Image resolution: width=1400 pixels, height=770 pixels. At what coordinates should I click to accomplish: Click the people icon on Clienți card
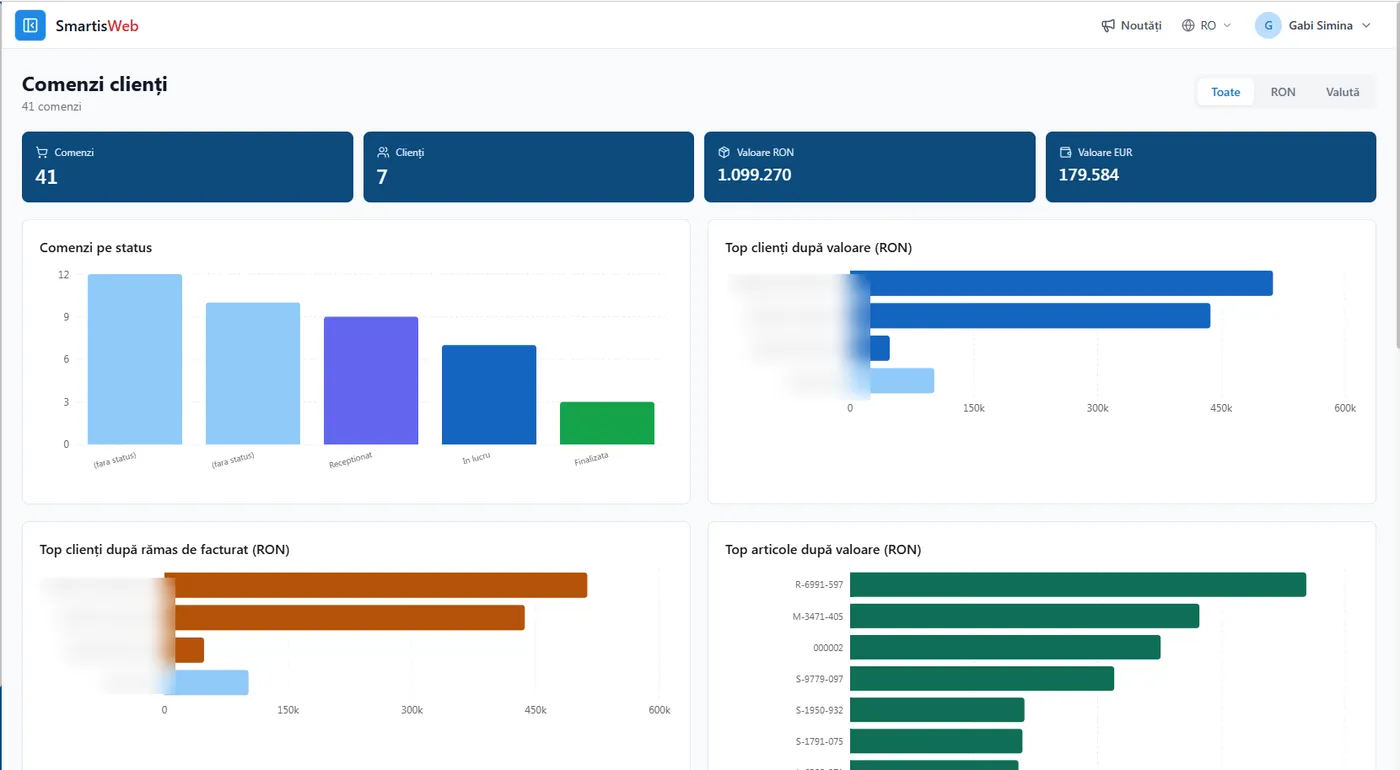coord(383,153)
